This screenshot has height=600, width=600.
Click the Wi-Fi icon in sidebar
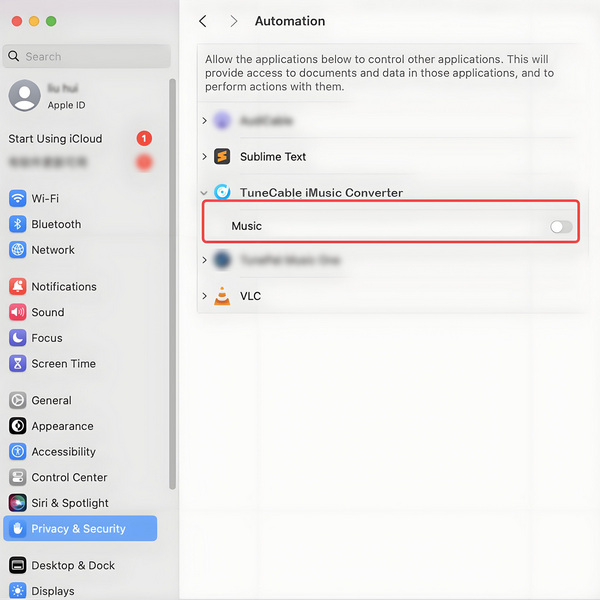18,198
